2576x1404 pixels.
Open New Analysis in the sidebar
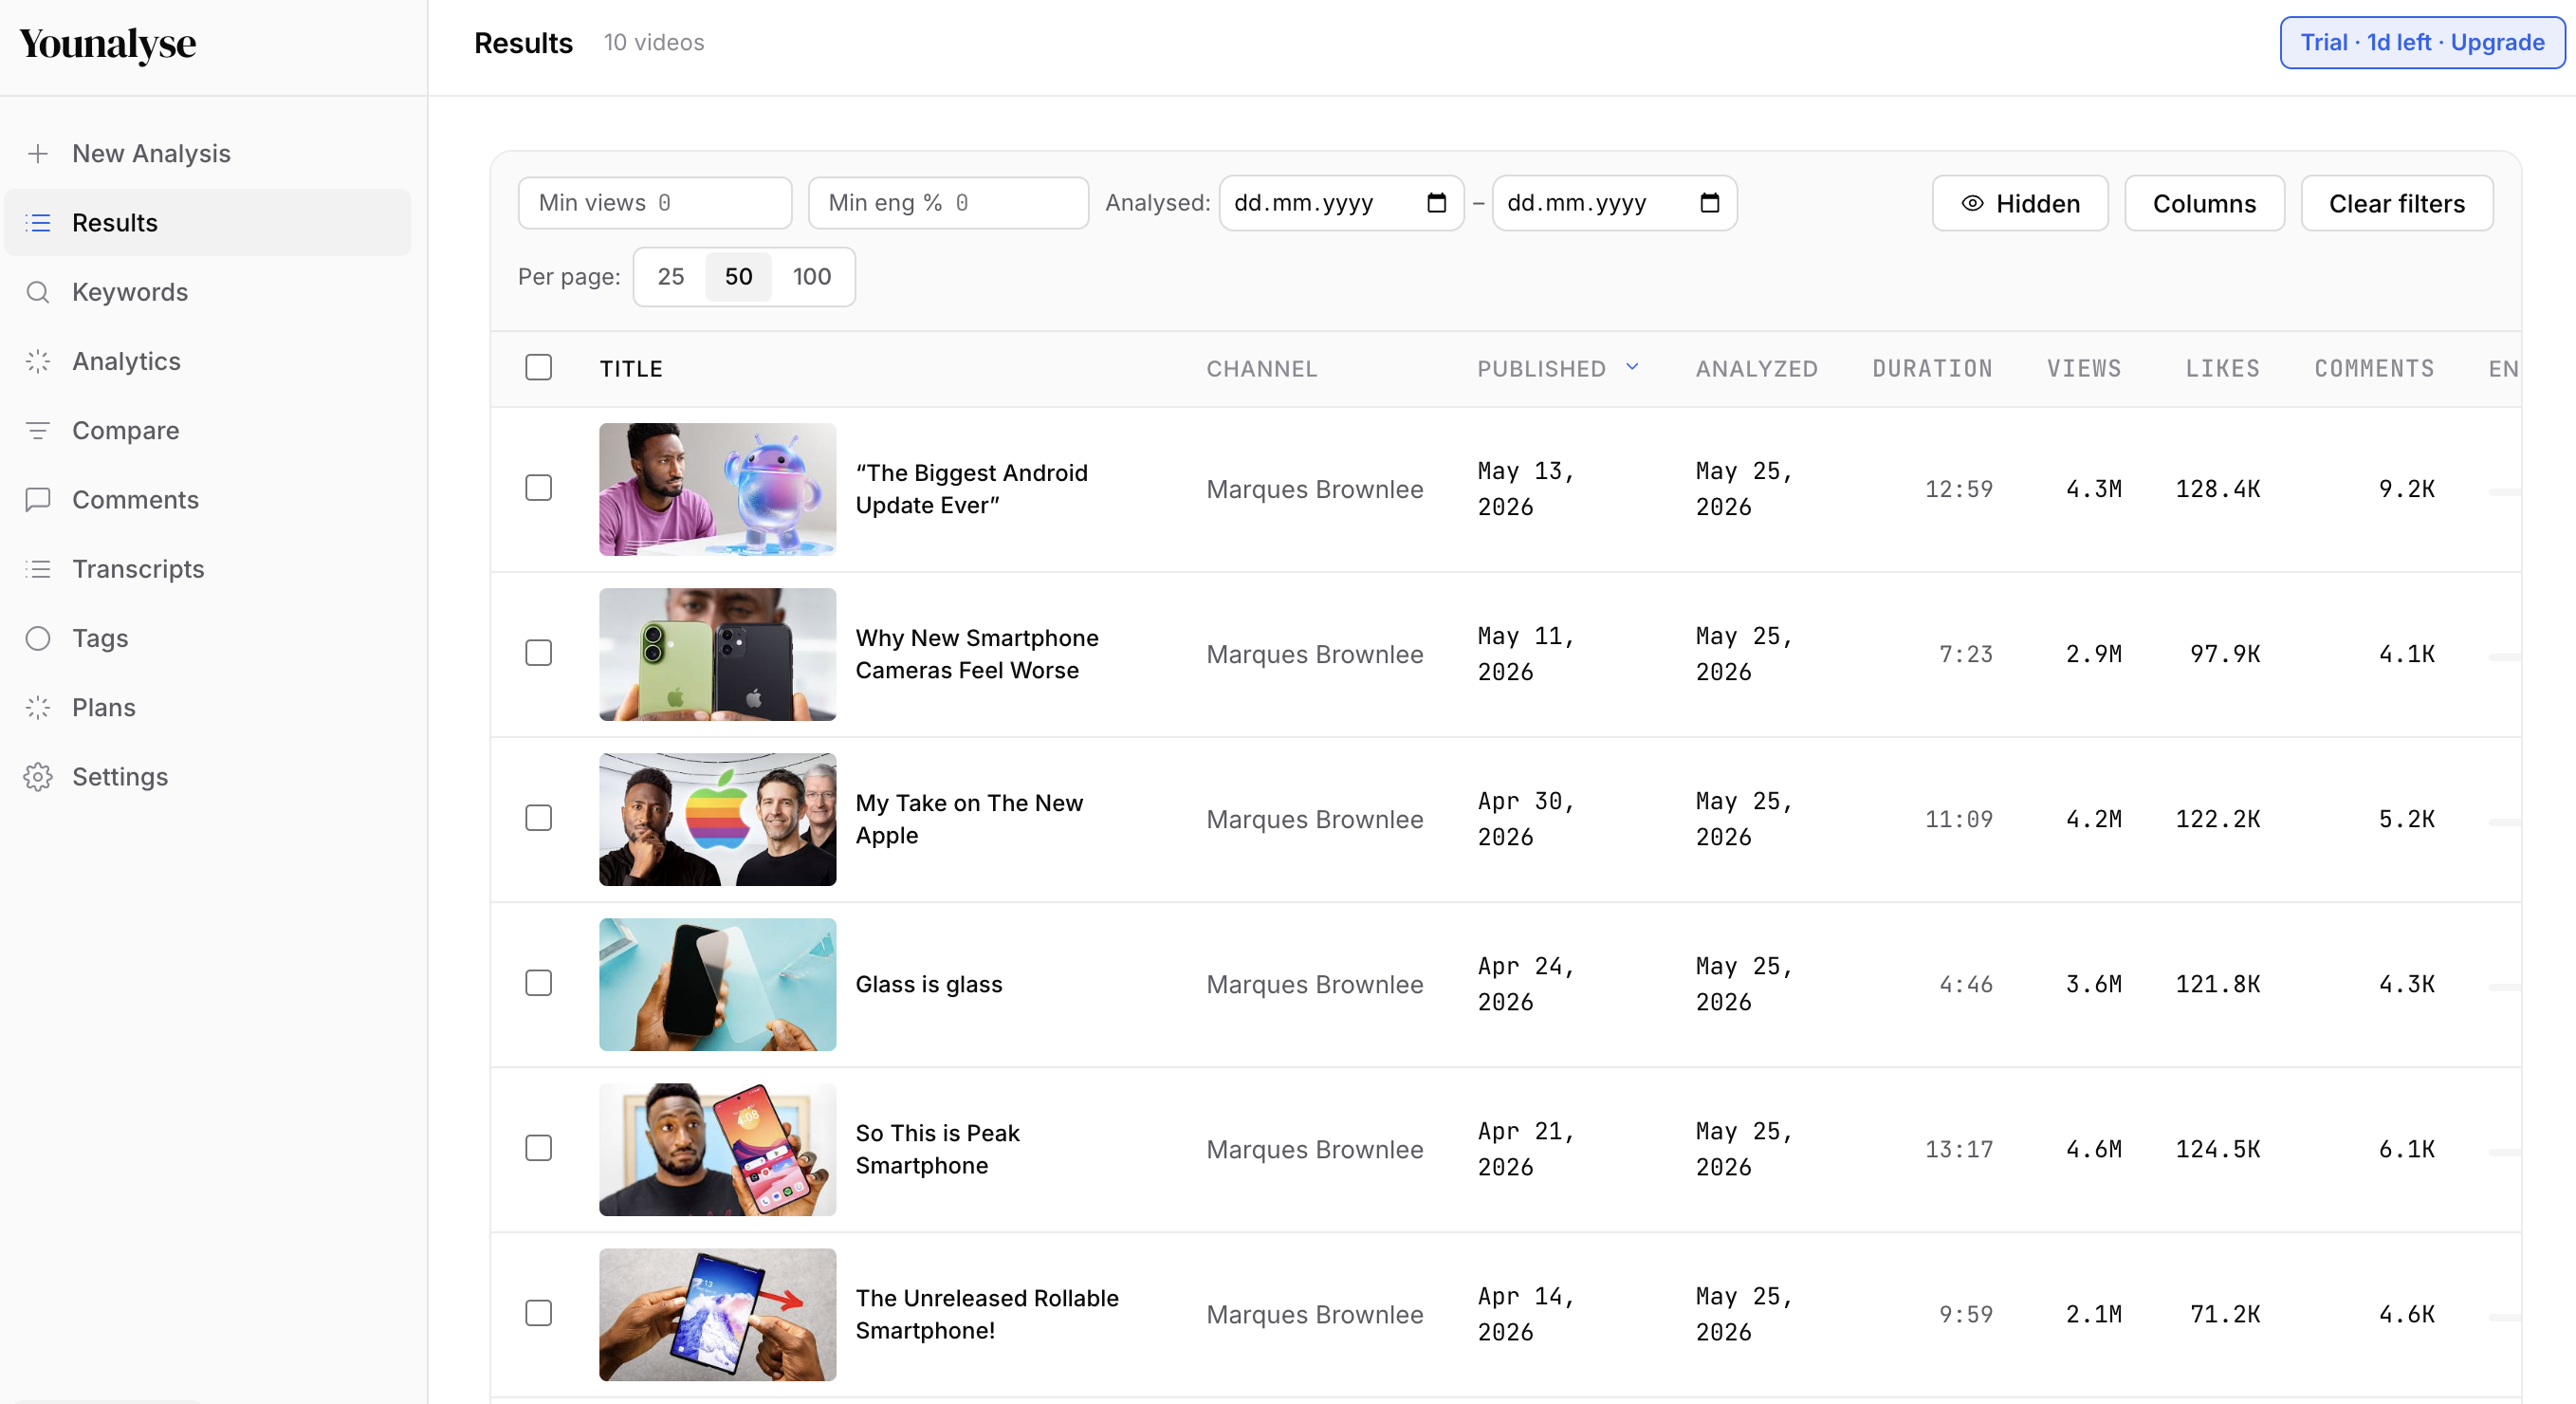(x=208, y=153)
